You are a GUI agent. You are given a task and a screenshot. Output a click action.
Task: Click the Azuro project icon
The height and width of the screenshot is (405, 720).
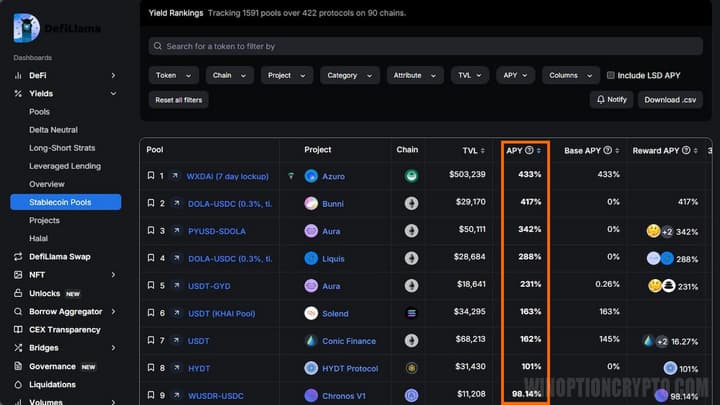(312, 176)
